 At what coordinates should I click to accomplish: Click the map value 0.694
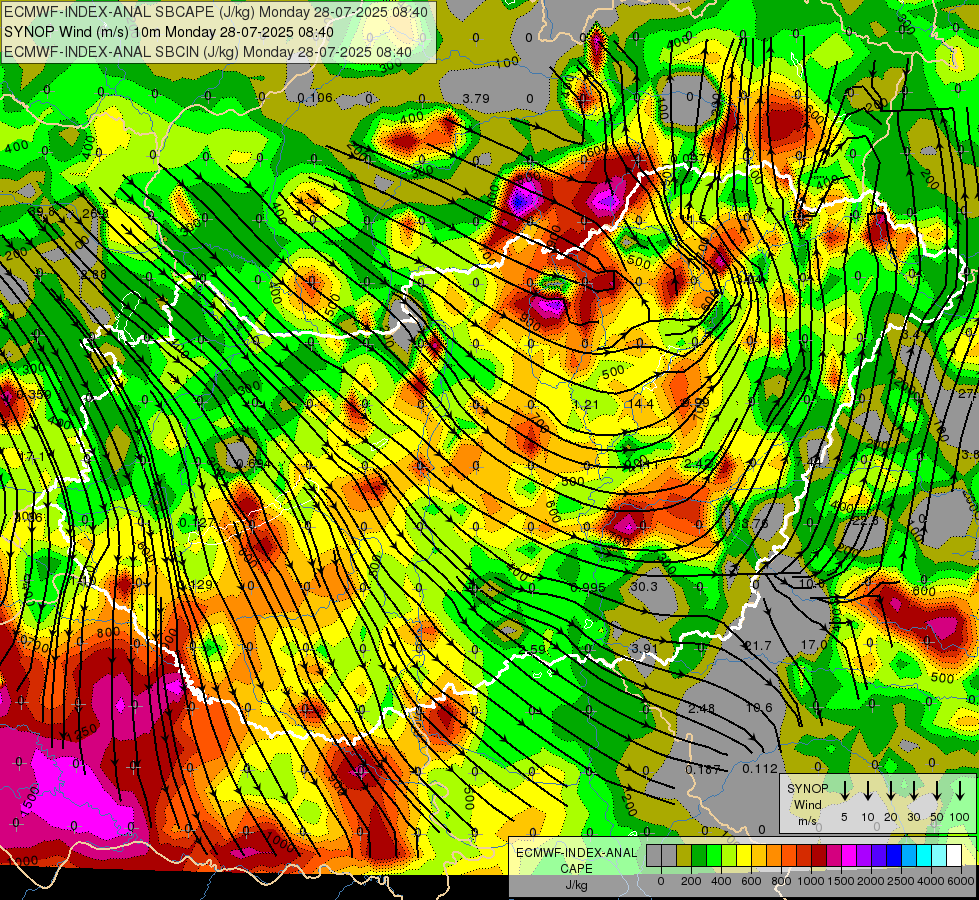(x=254, y=463)
